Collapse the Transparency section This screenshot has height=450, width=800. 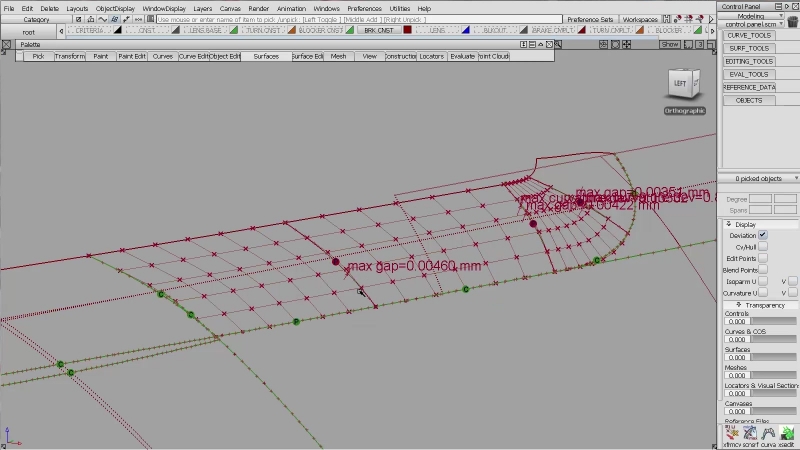[738, 305]
